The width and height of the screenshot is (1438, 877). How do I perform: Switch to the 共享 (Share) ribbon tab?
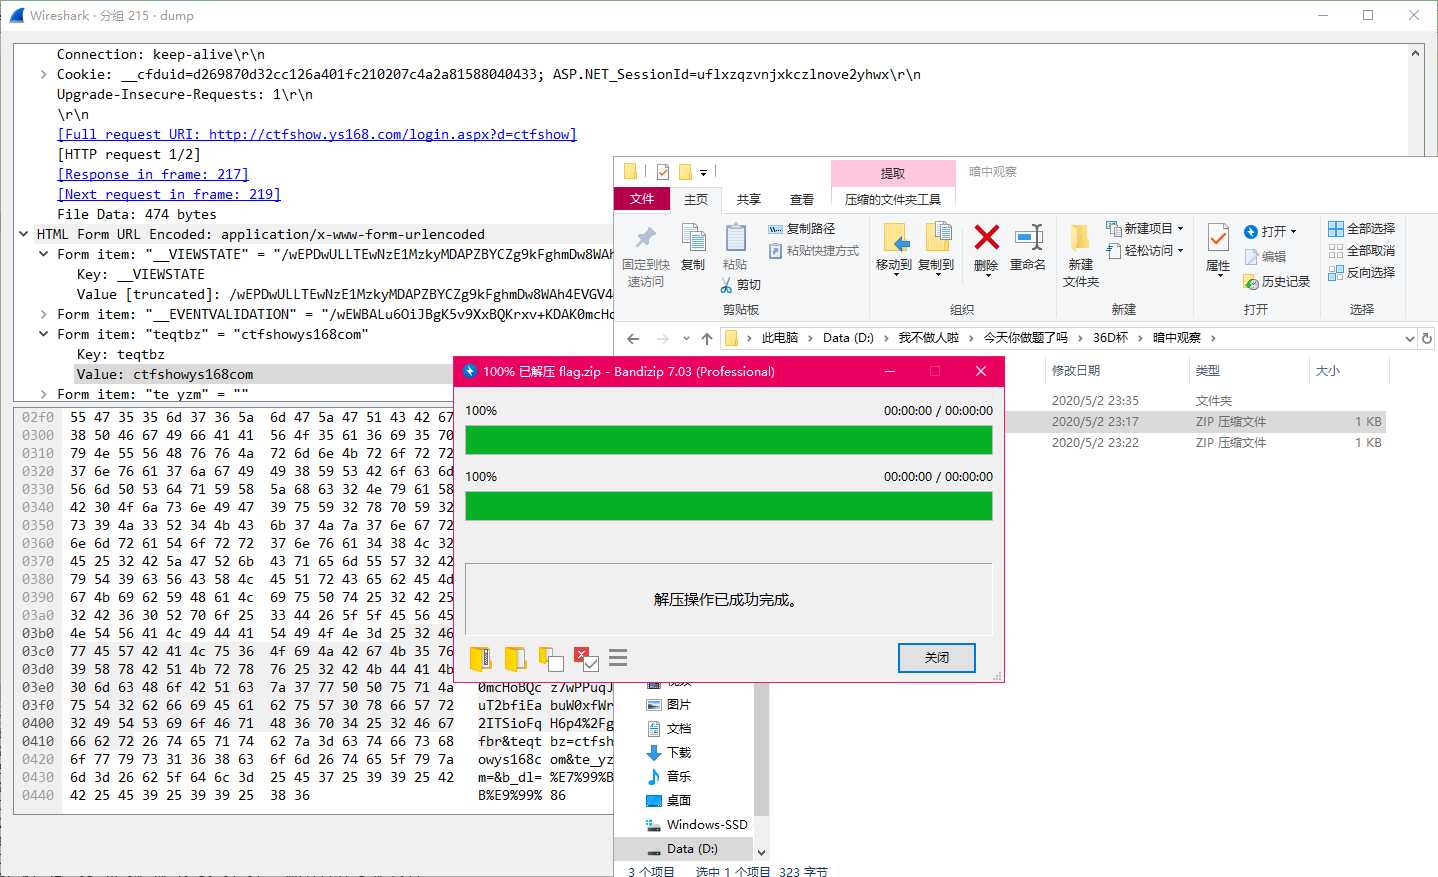tap(749, 199)
